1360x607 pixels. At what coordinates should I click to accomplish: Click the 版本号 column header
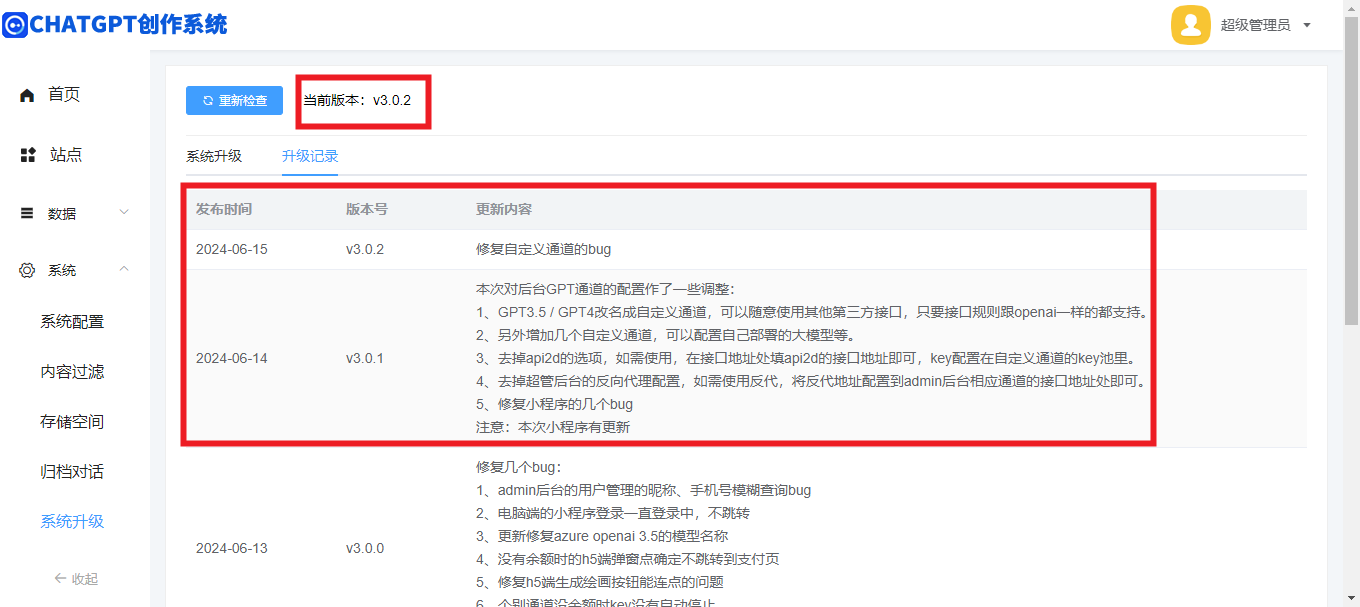(367, 209)
